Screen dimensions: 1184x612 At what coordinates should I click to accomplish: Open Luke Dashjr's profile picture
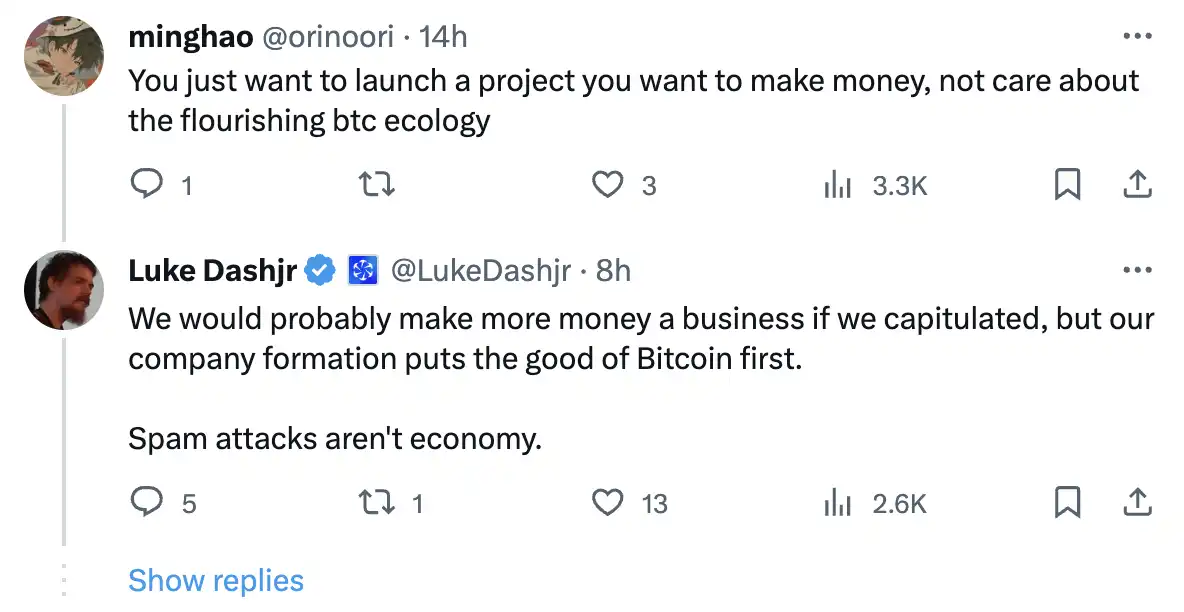tap(64, 290)
